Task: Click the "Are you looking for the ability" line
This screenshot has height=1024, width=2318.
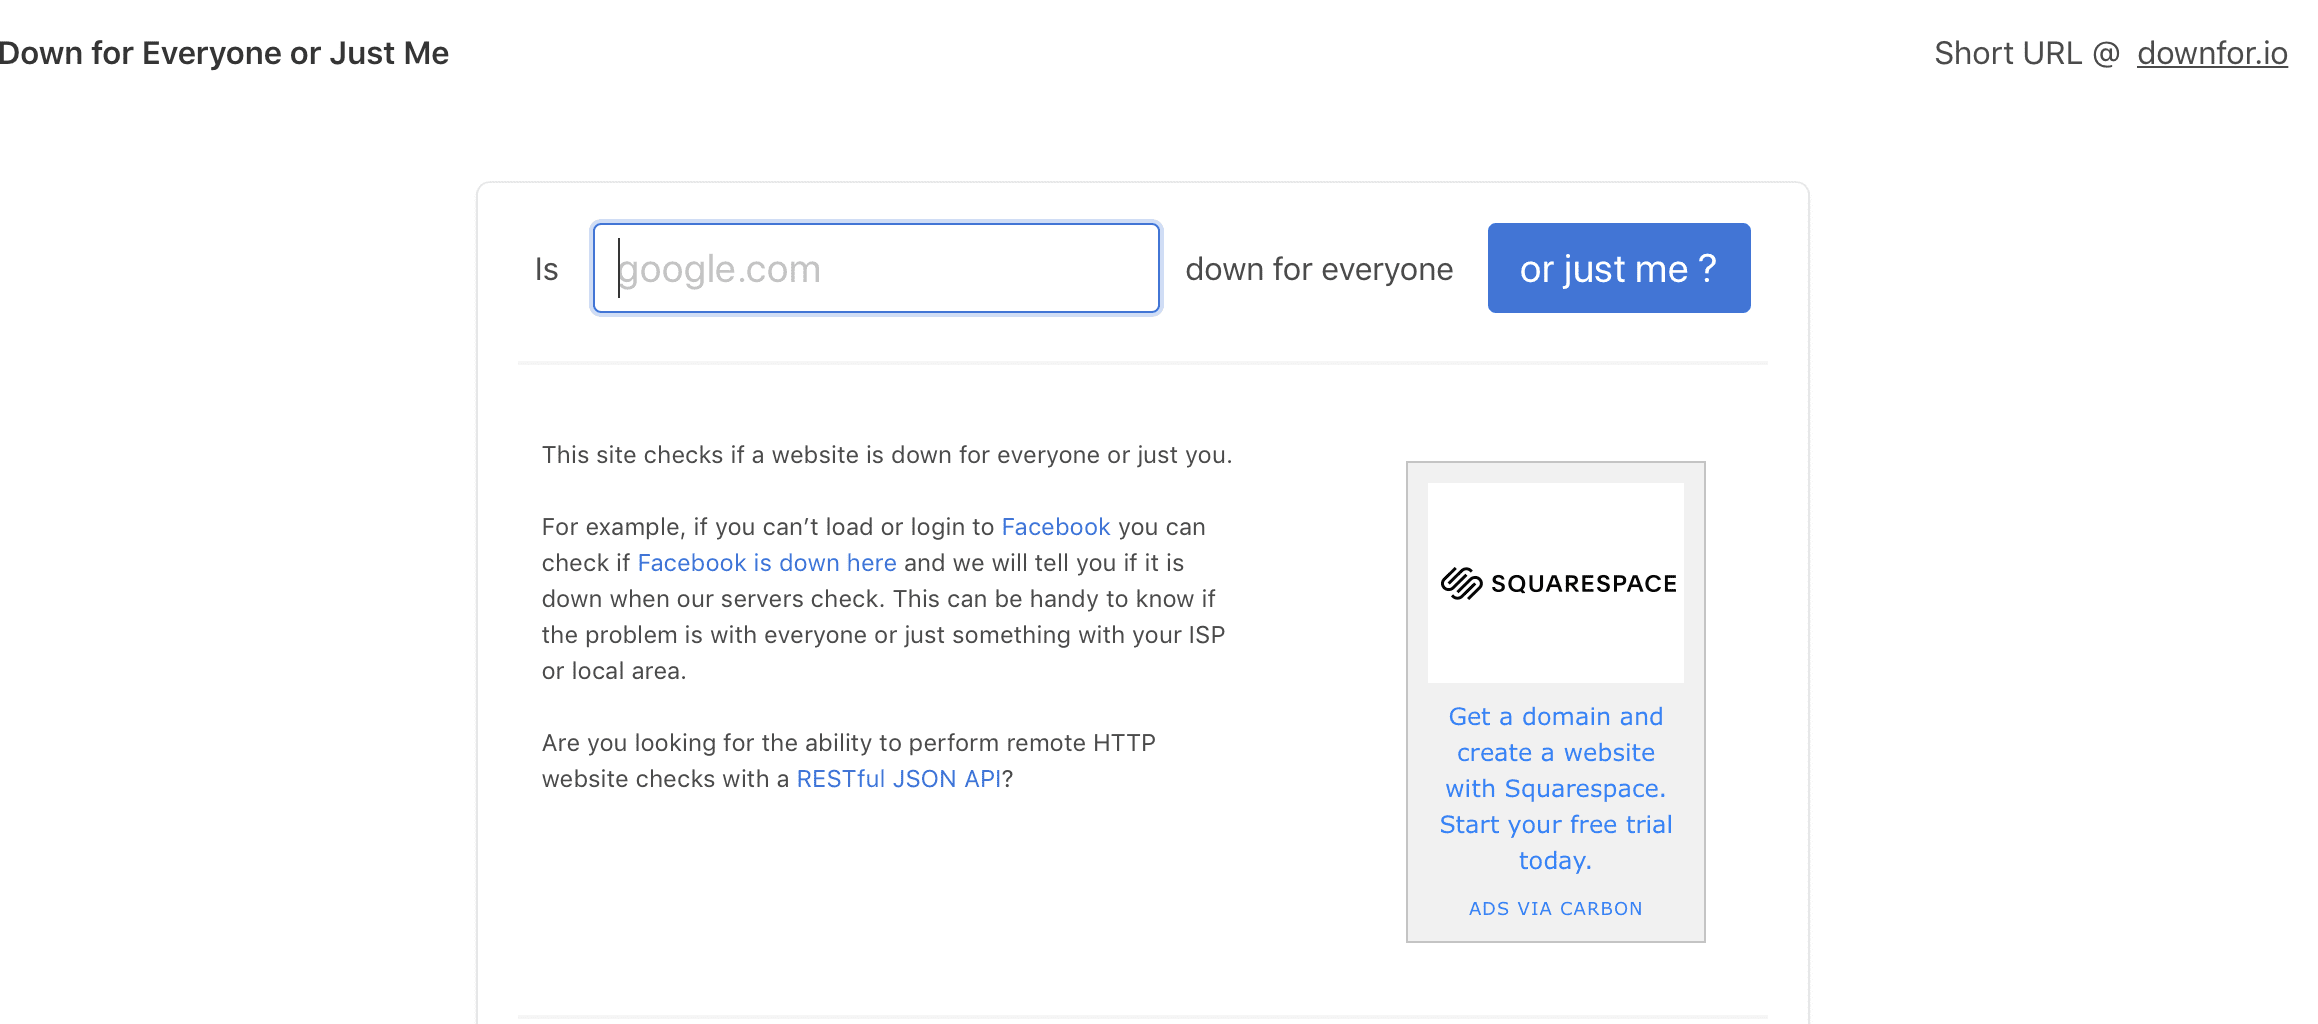Action: tap(849, 743)
